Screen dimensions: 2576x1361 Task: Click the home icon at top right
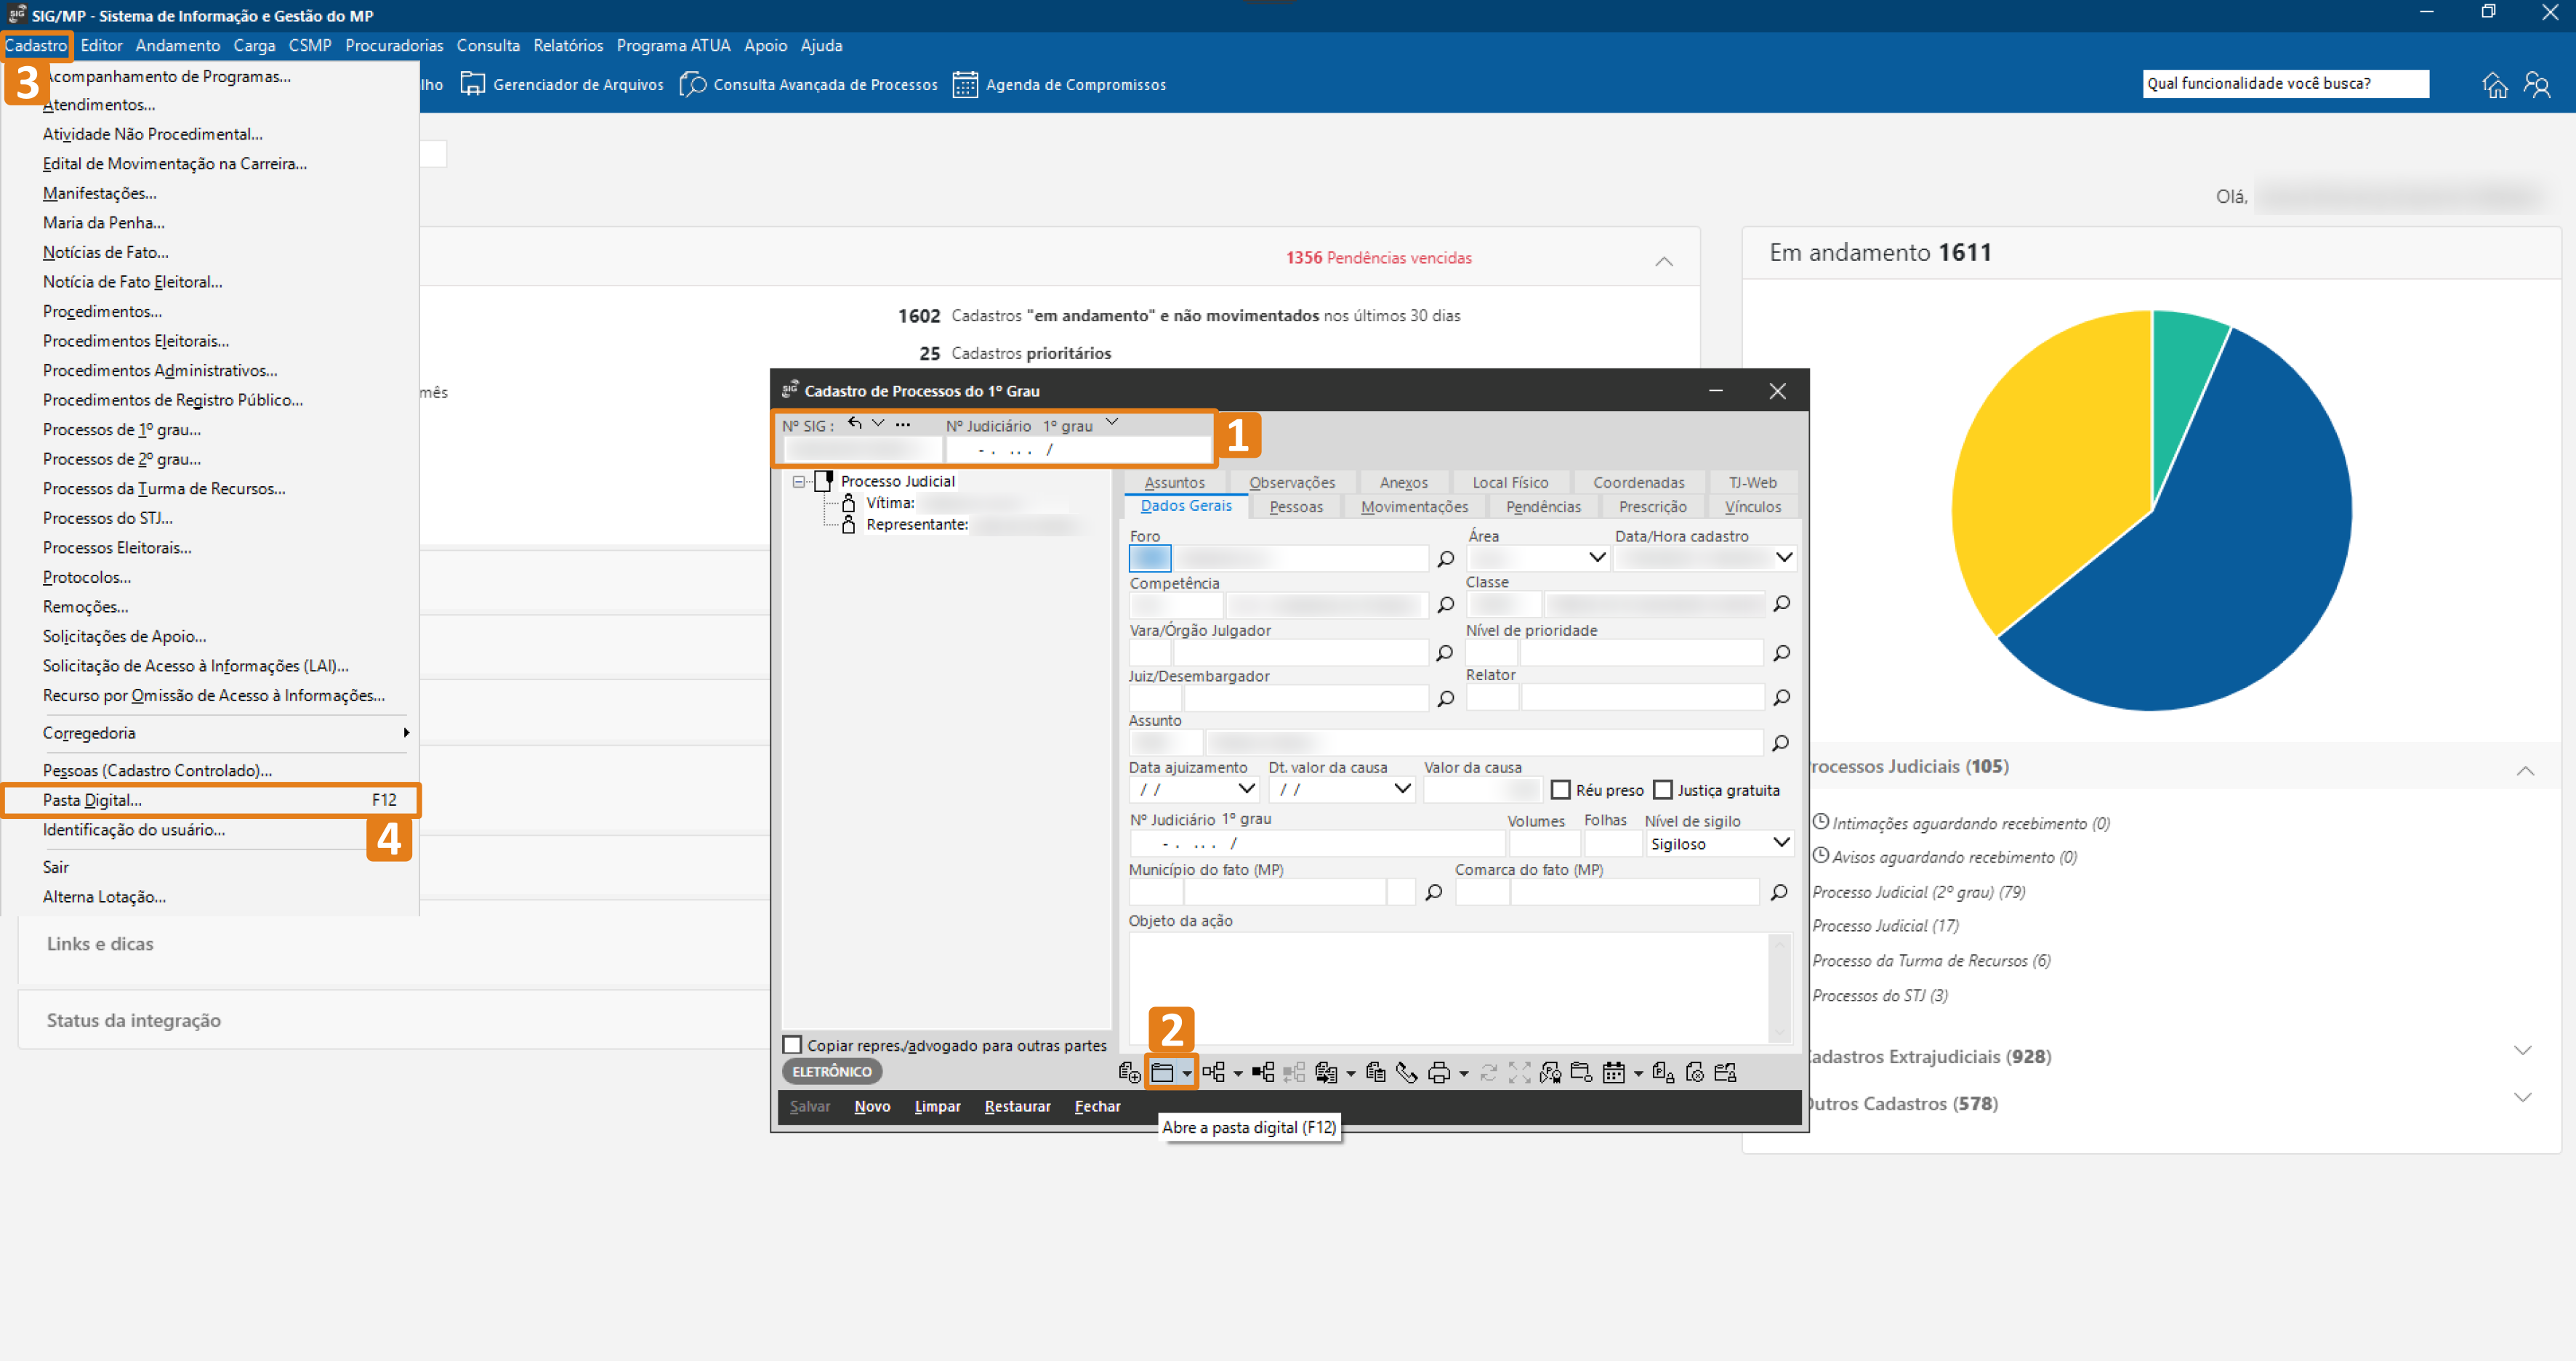tap(2495, 85)
